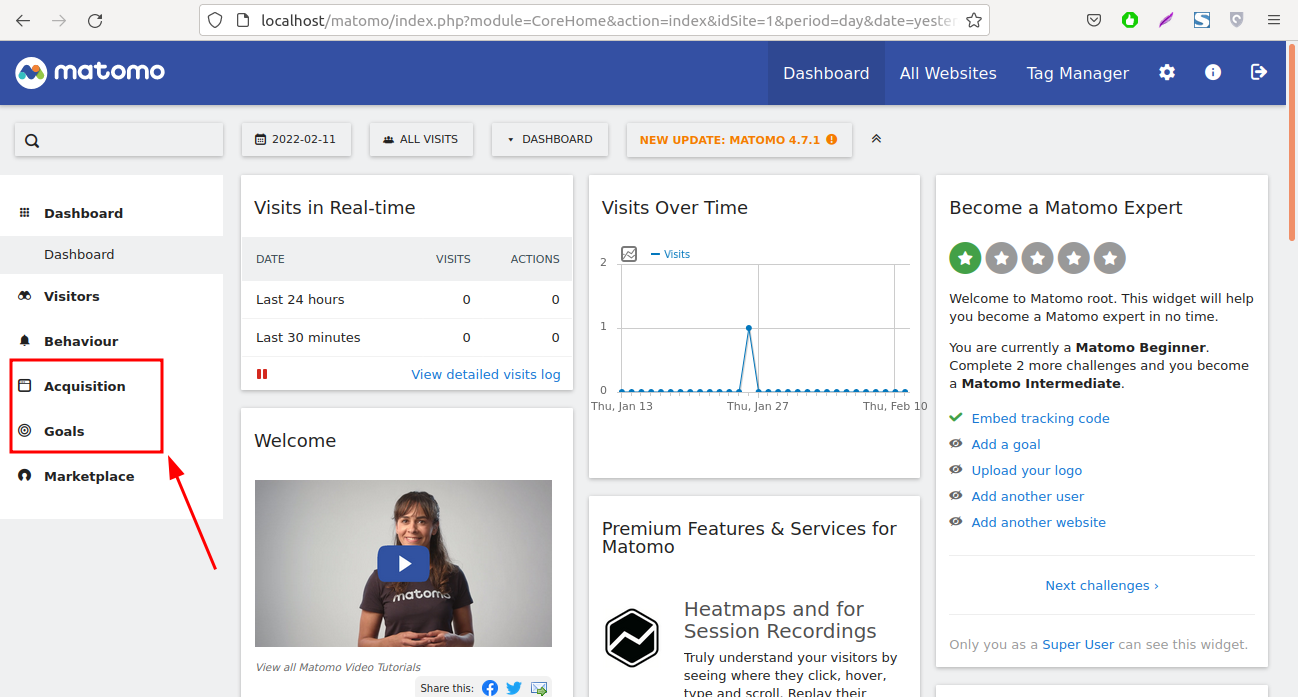This screenshot has height=697, width=1298.
Task: Reload the page with the refresh icon
Action: (95, 20)
